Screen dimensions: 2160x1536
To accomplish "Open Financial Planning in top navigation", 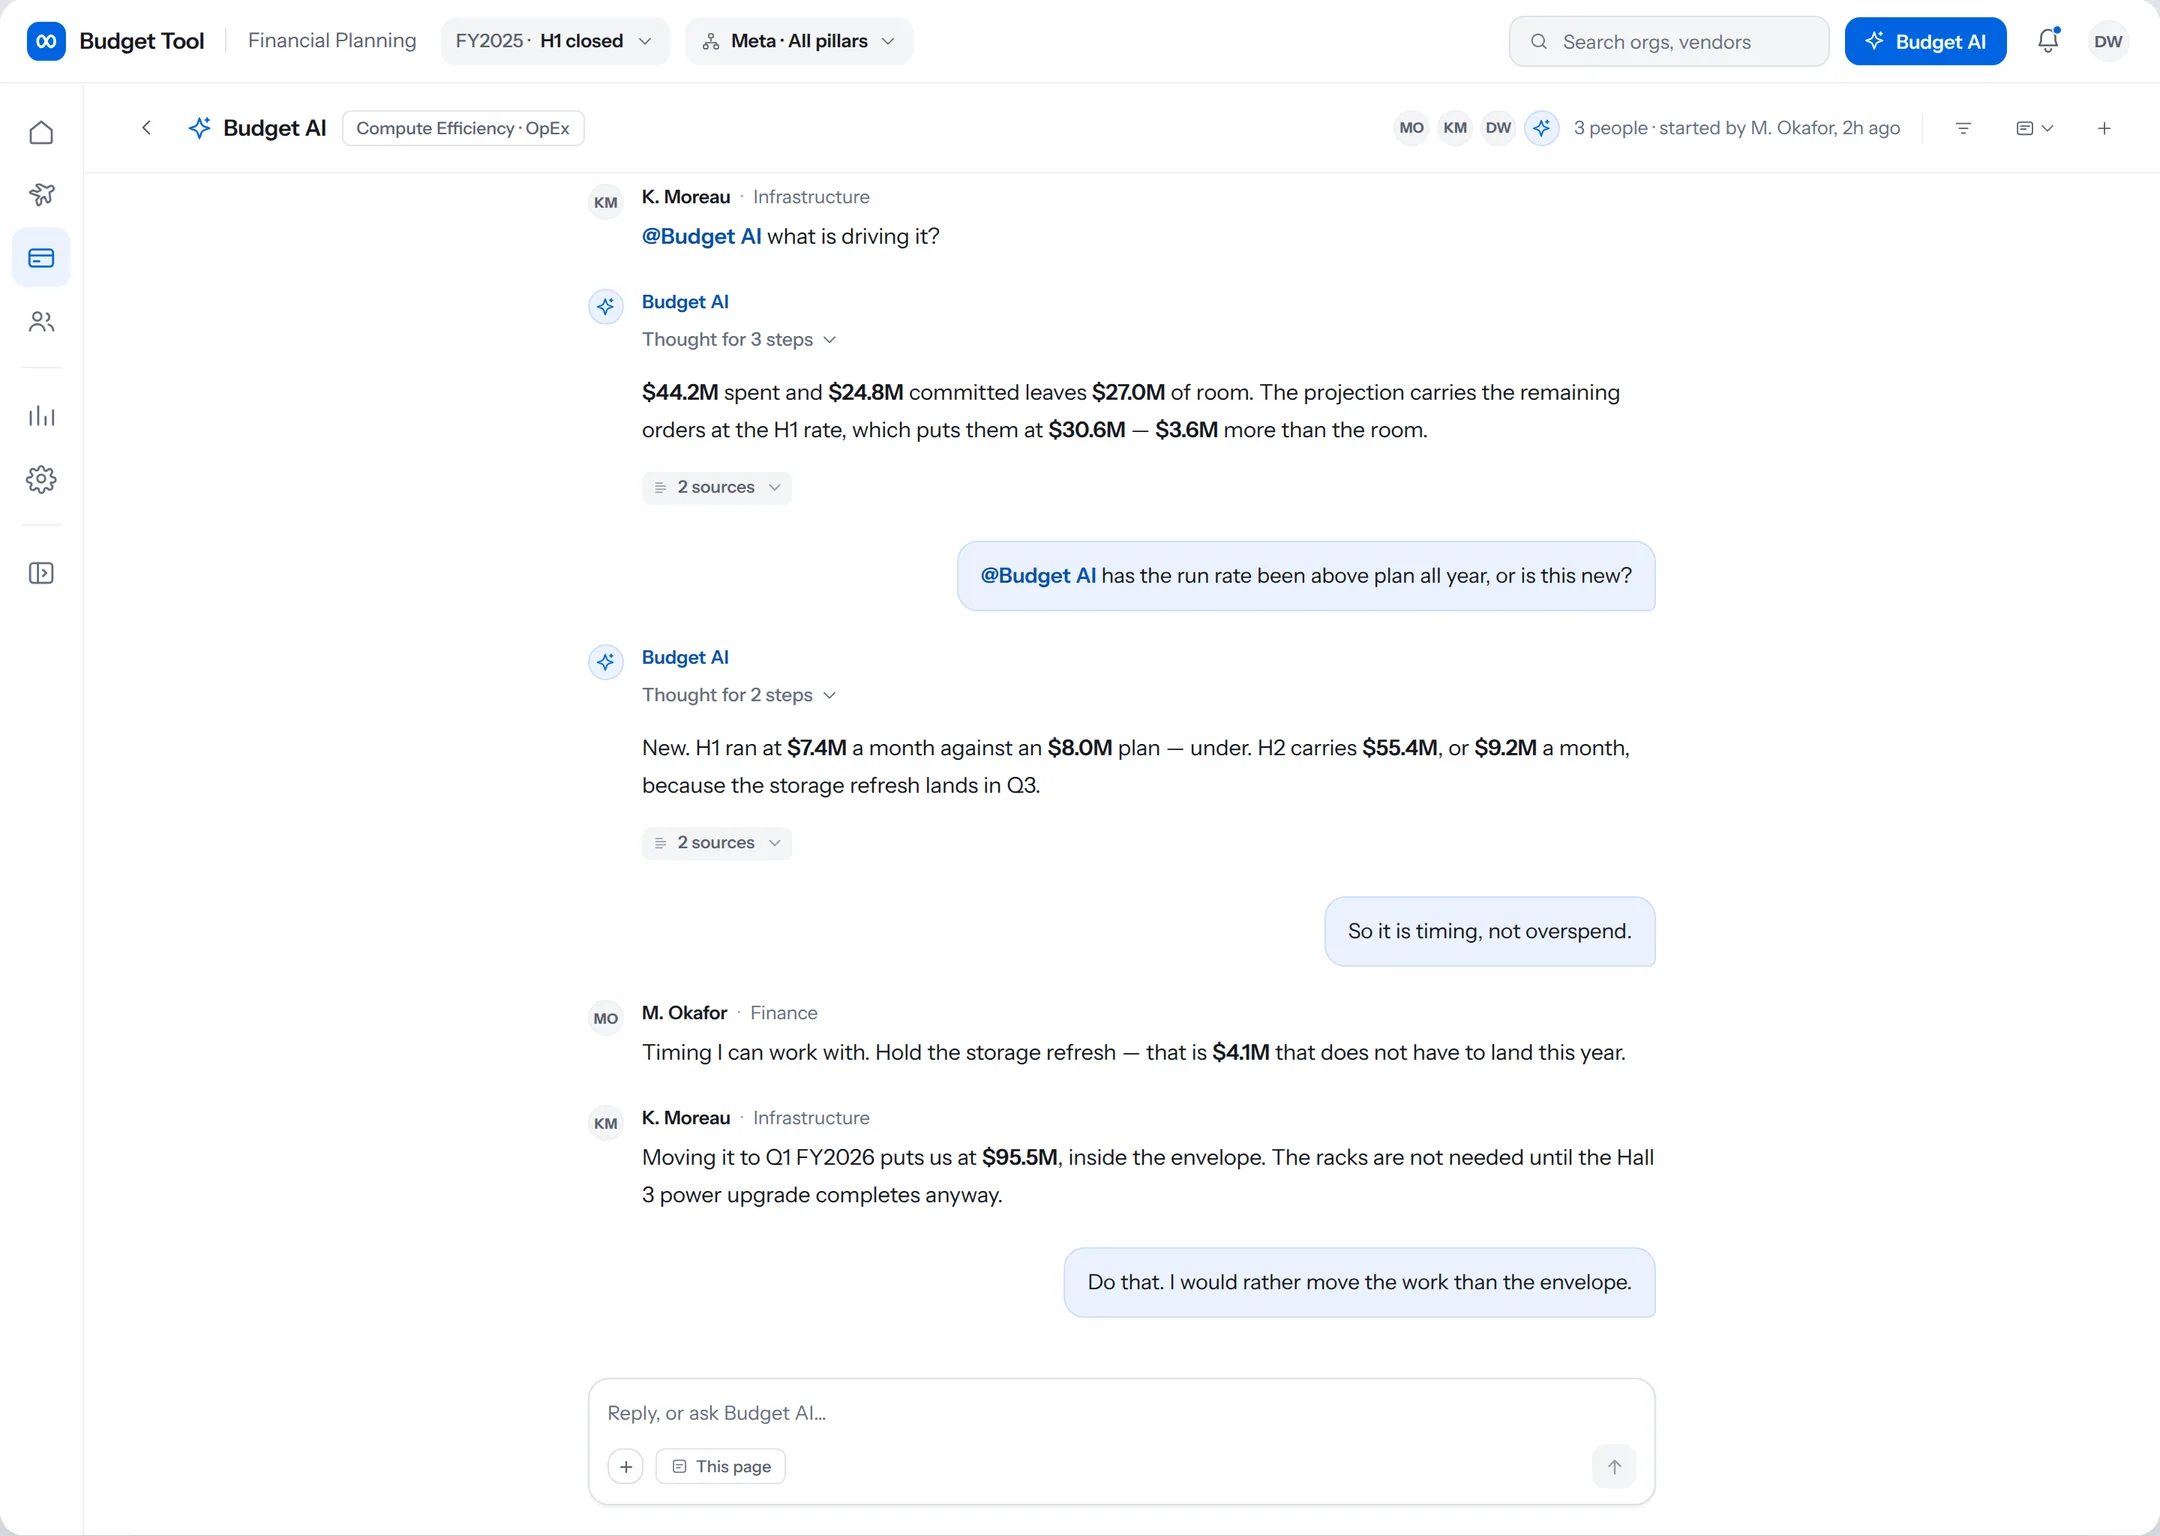I will pos(332,41).
